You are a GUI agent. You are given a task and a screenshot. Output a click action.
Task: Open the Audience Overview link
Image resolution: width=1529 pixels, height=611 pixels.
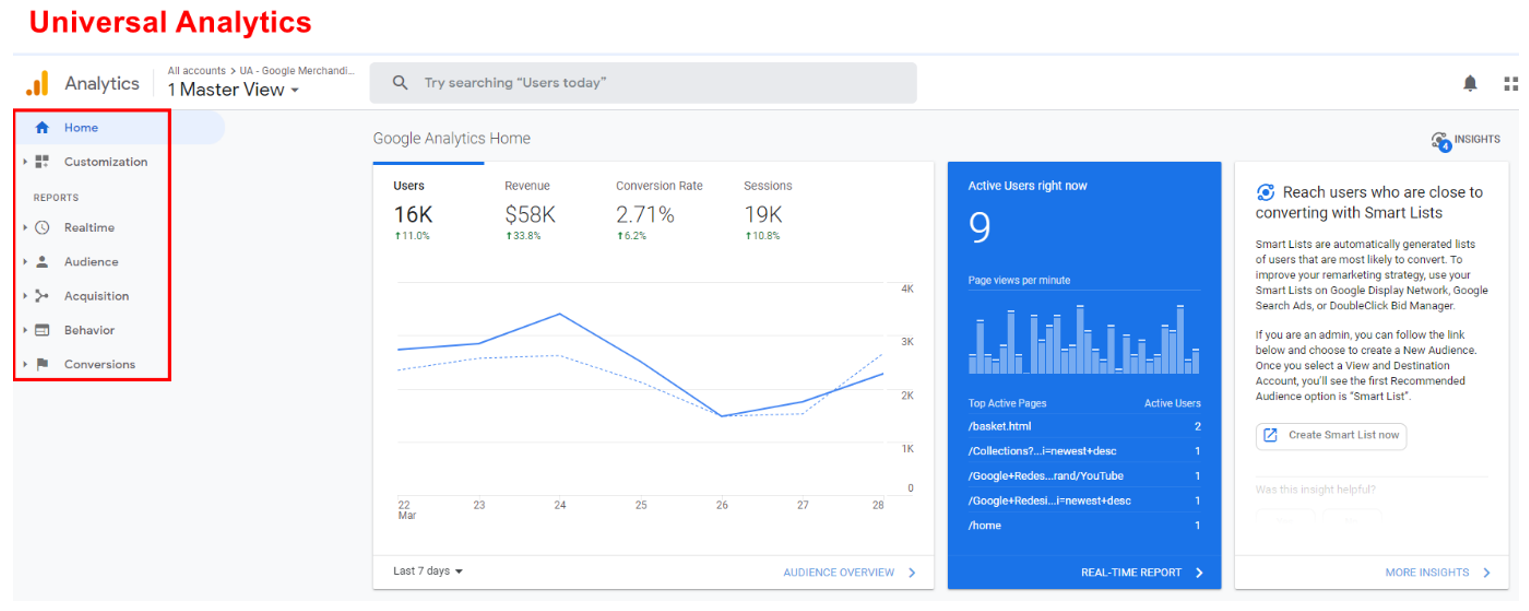point(839,572)
